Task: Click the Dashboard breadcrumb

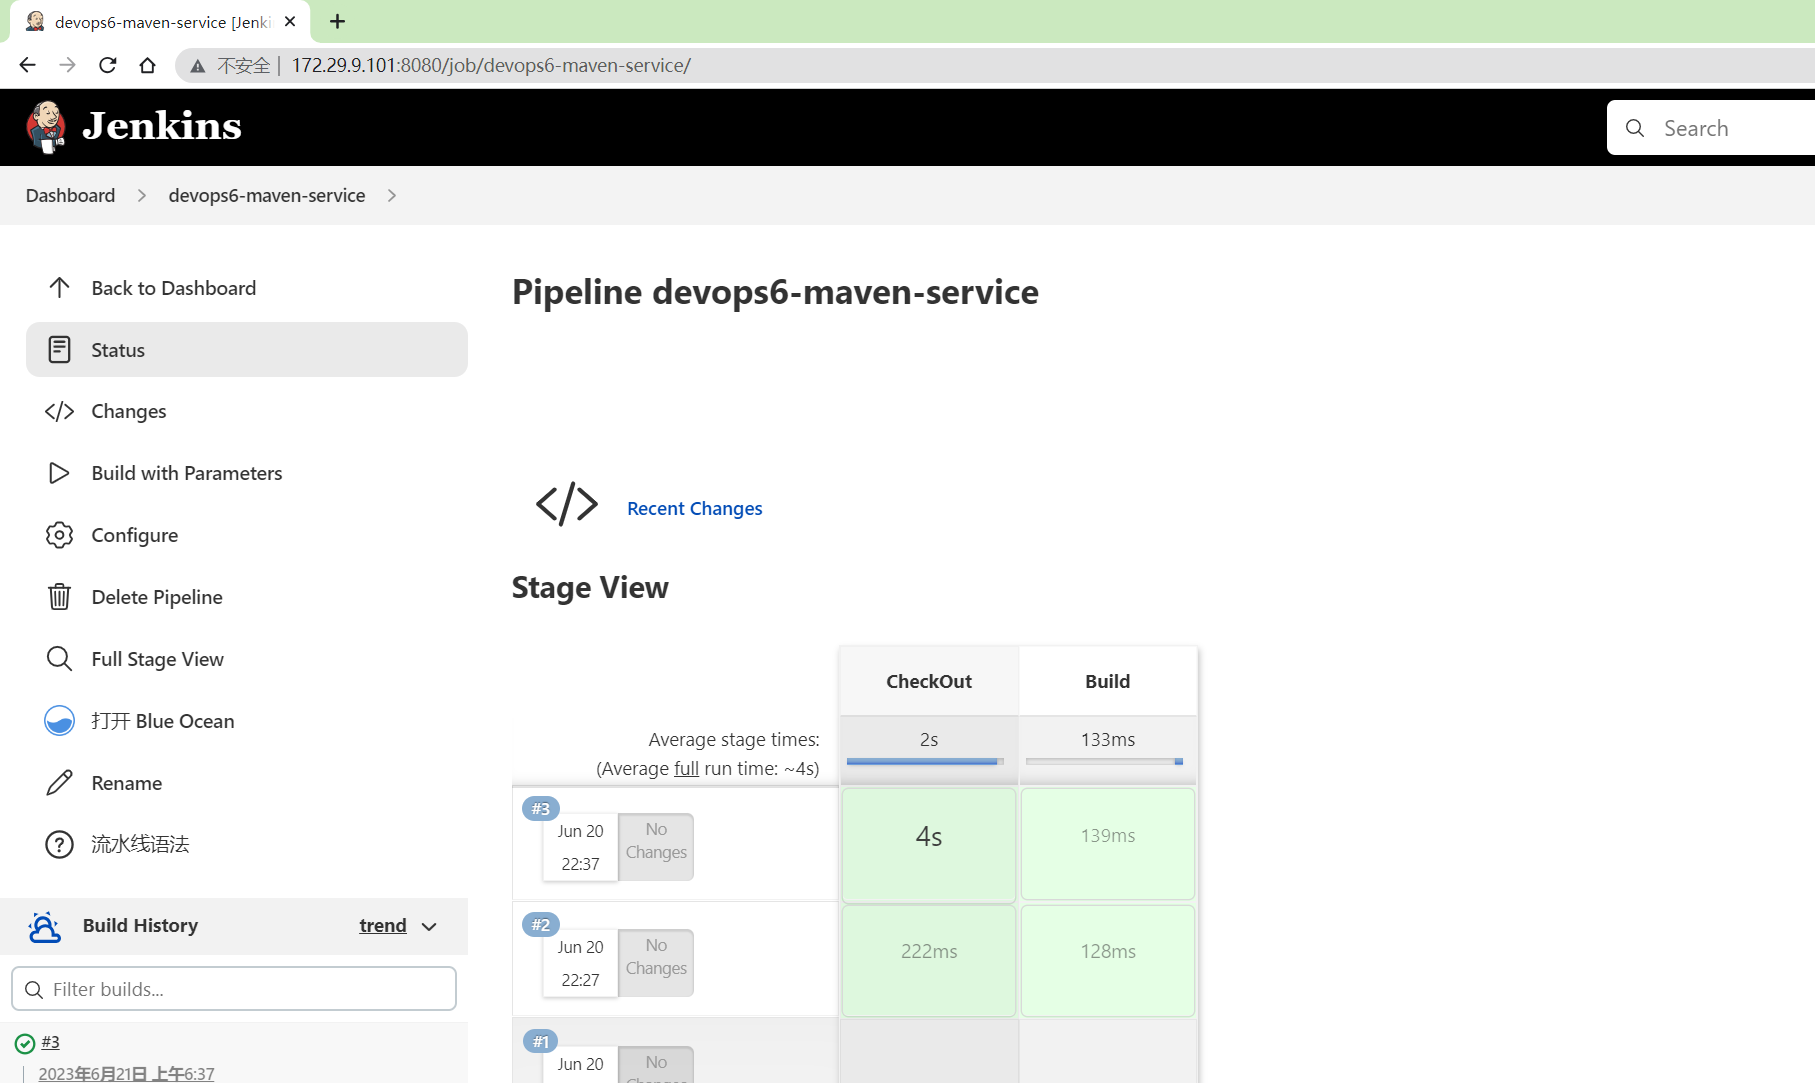Action: point(70,195)
